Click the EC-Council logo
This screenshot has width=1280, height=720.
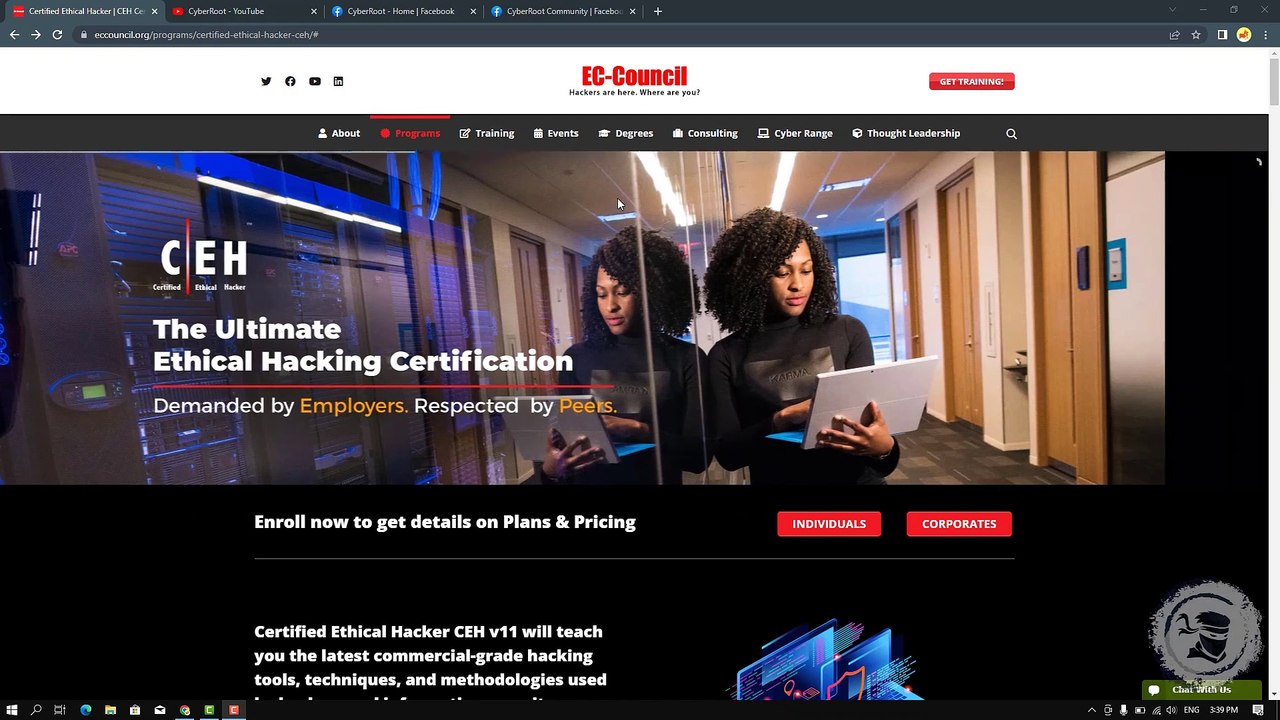634,80
